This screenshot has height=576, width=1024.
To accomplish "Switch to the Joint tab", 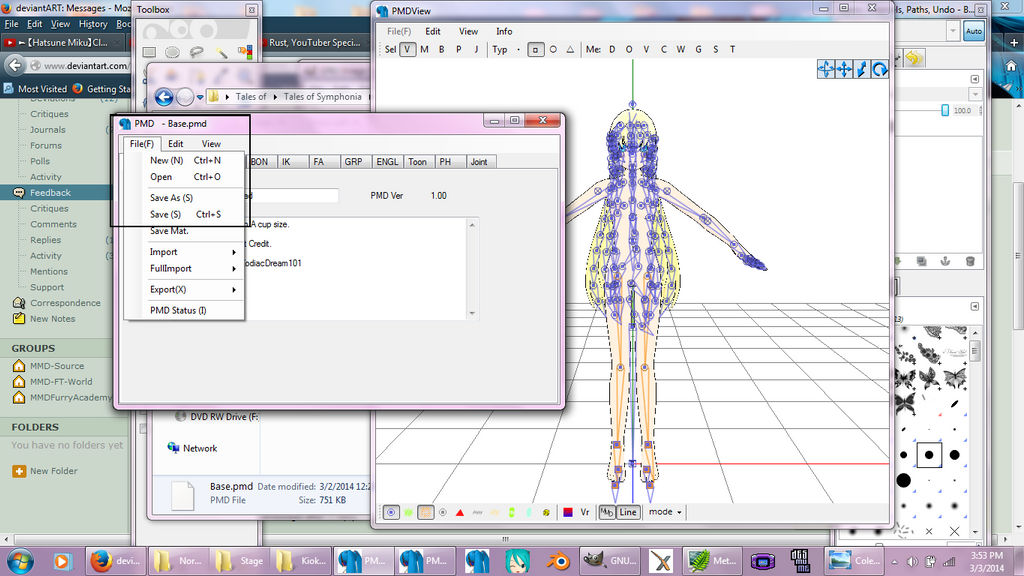I will [479, 161].
